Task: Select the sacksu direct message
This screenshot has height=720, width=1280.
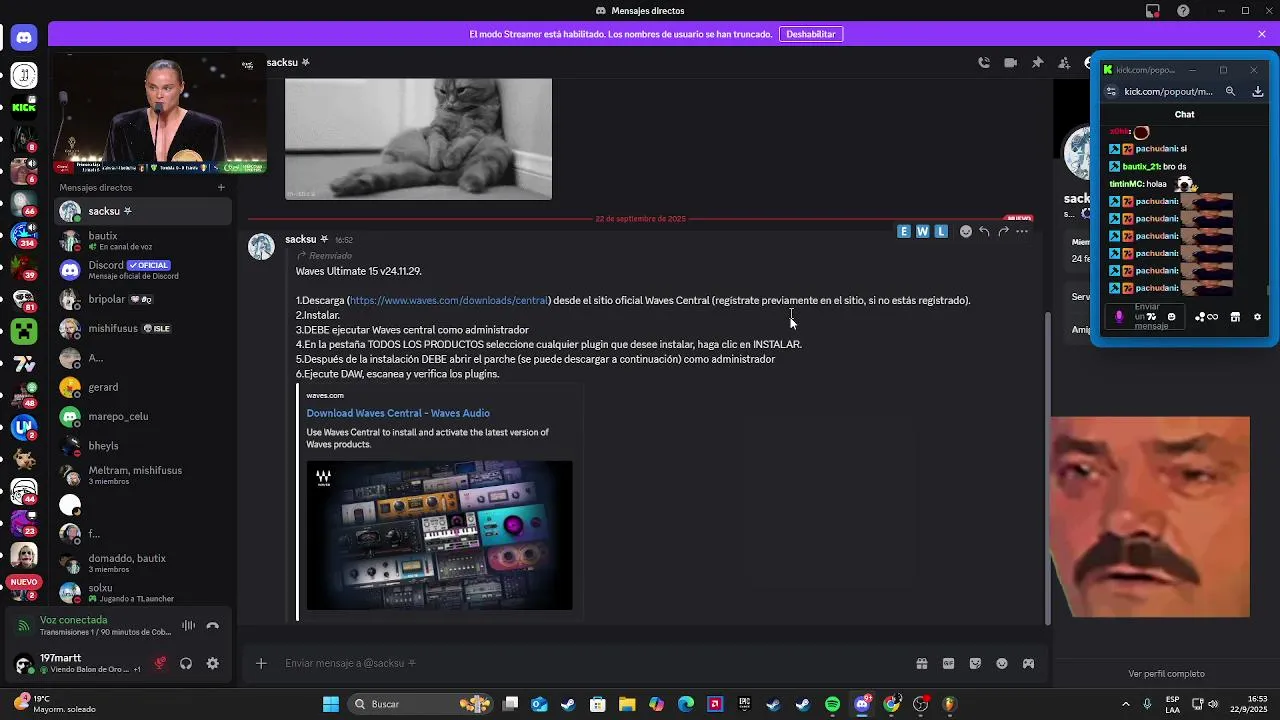Action: pyautogui.click(x=144, y=211)
